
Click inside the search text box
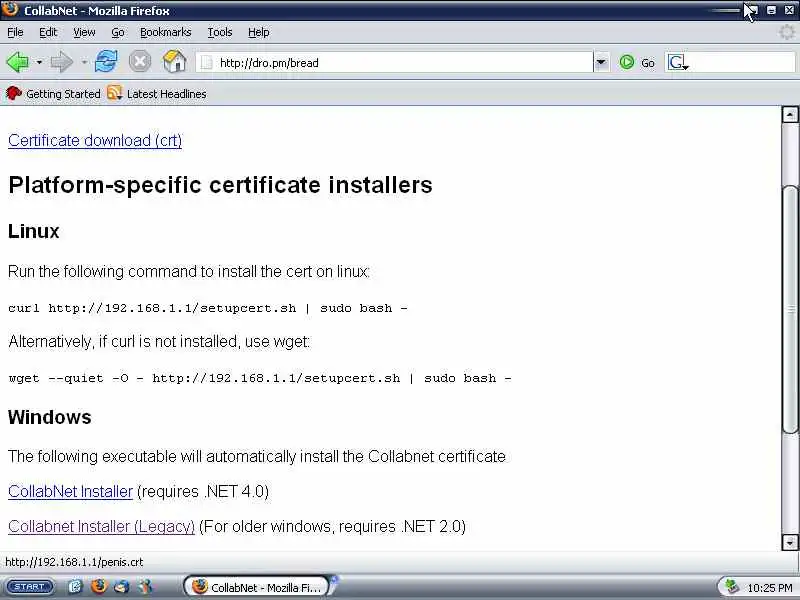click(743, 63)
